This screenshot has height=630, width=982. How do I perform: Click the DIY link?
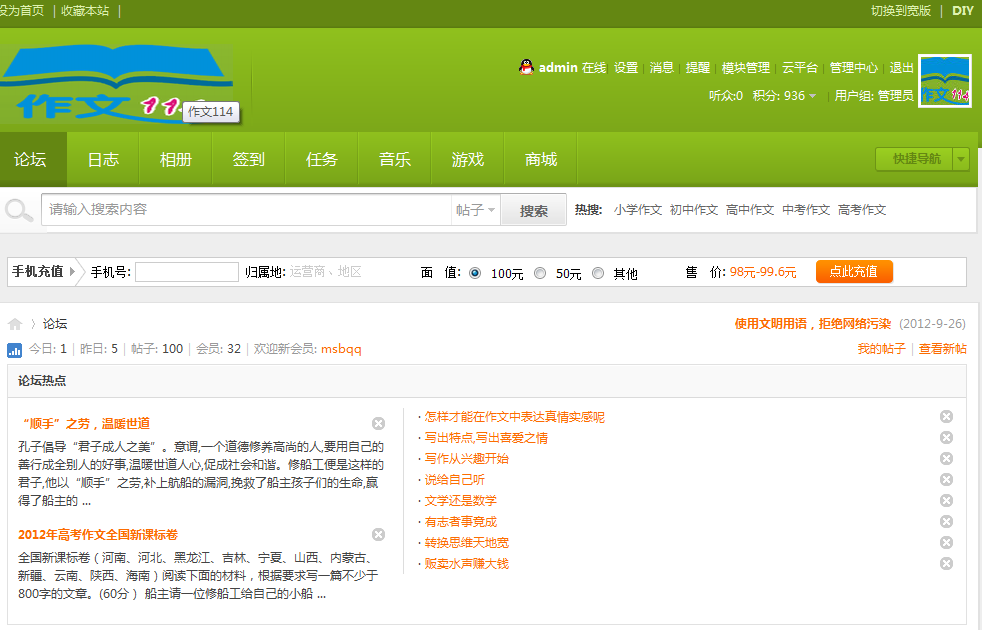[x=963, y=11]
